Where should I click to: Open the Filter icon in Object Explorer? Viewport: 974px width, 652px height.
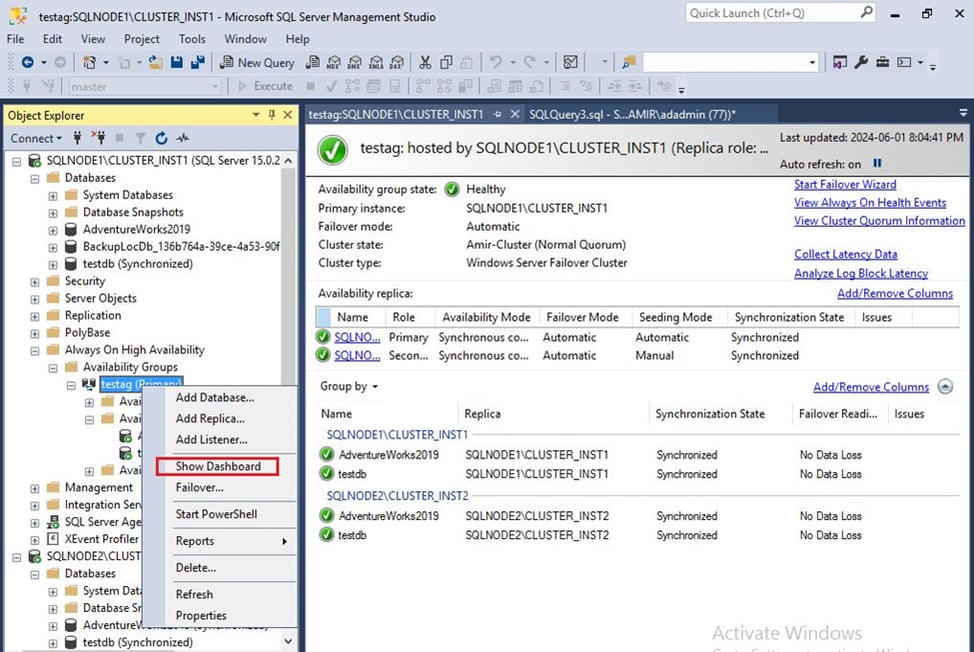[141, 137]
